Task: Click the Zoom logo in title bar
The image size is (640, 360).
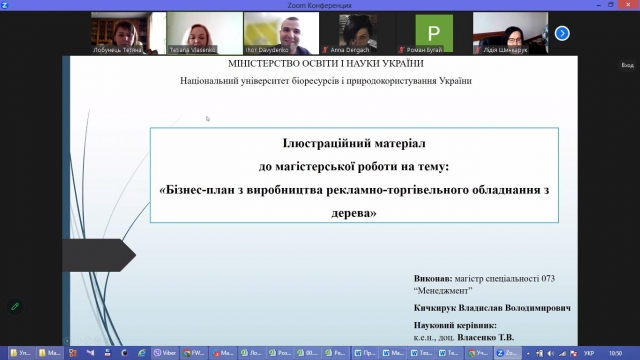Action: pyautogui.click(x=4, y=5)
